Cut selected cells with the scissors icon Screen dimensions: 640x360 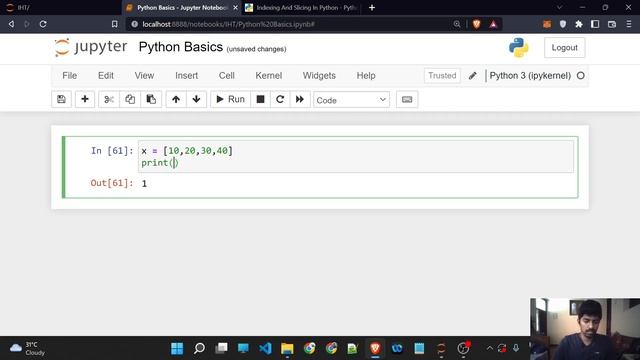[x=109, y=99]
